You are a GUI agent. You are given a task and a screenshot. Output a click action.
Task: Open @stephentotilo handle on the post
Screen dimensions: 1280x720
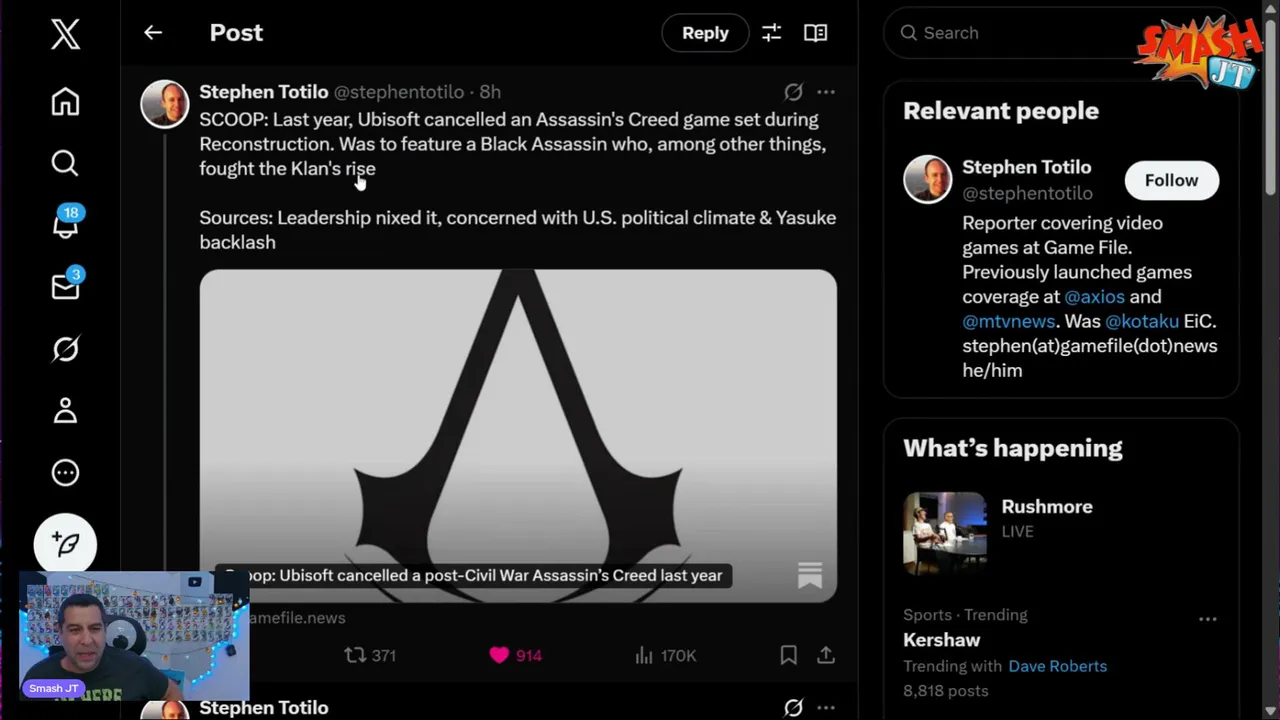(398, 92)
